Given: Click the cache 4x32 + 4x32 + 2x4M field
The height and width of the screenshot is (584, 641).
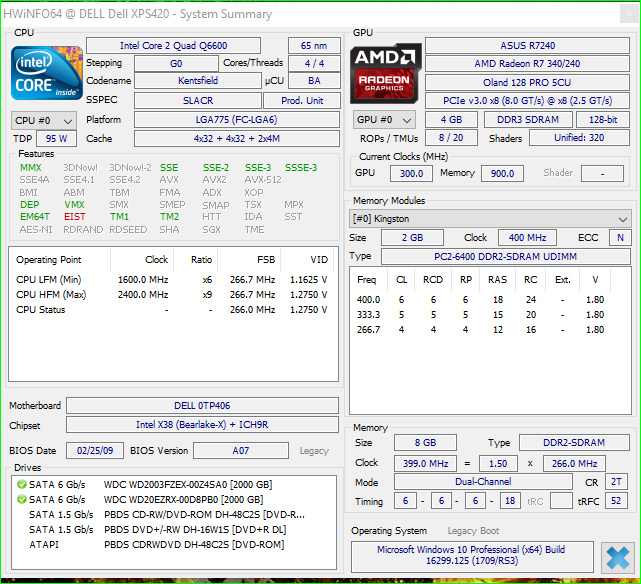Looking at the screenshot, I should point(237,139).
